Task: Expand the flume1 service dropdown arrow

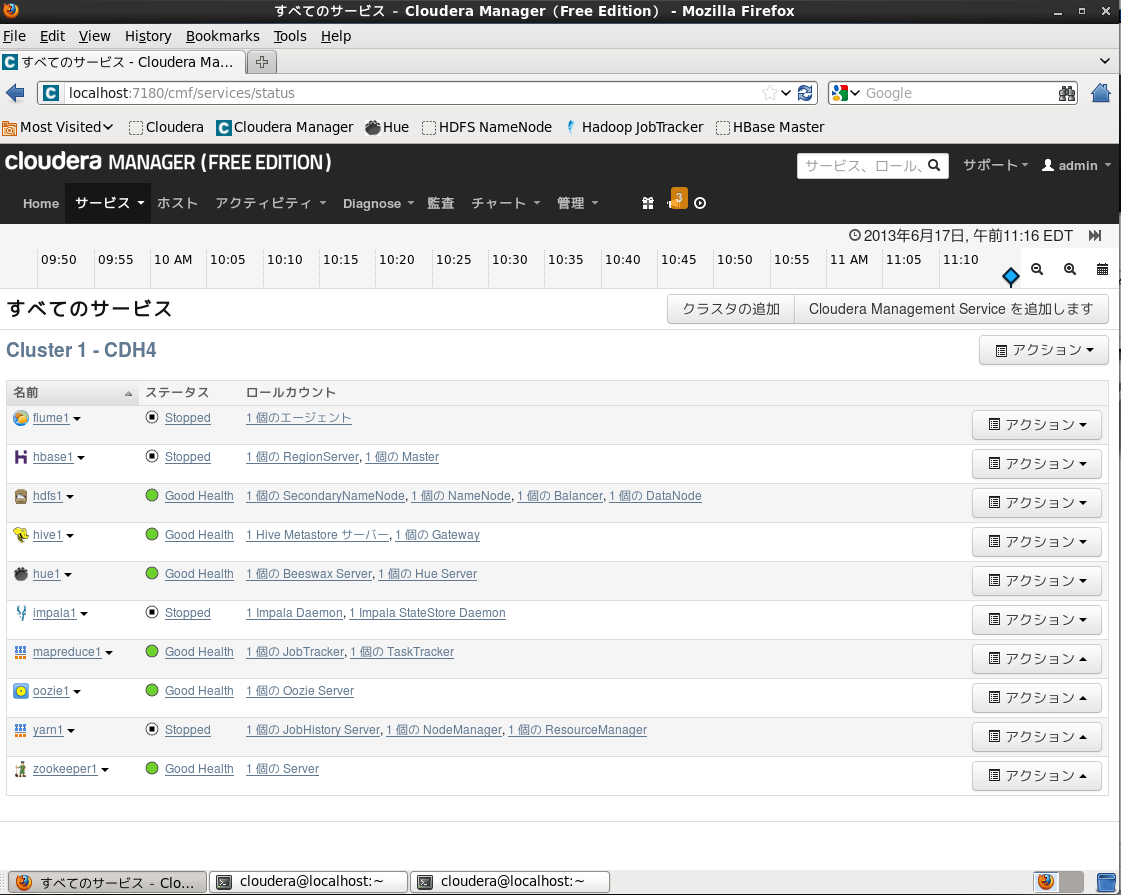Action: 77,419
